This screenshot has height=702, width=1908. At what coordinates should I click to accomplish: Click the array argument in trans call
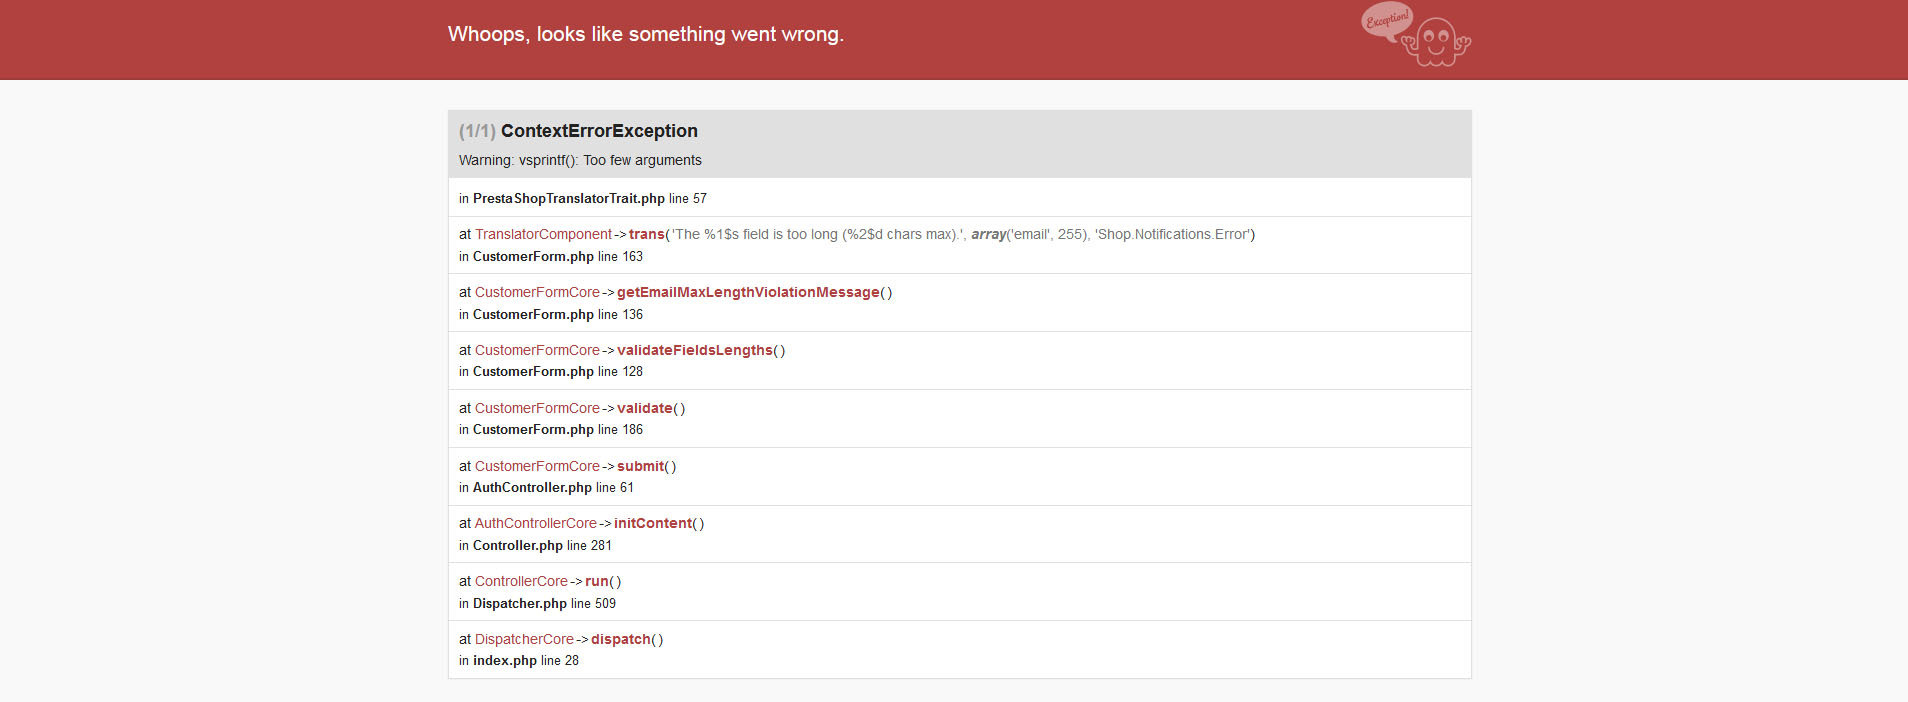tap(988, 234)
